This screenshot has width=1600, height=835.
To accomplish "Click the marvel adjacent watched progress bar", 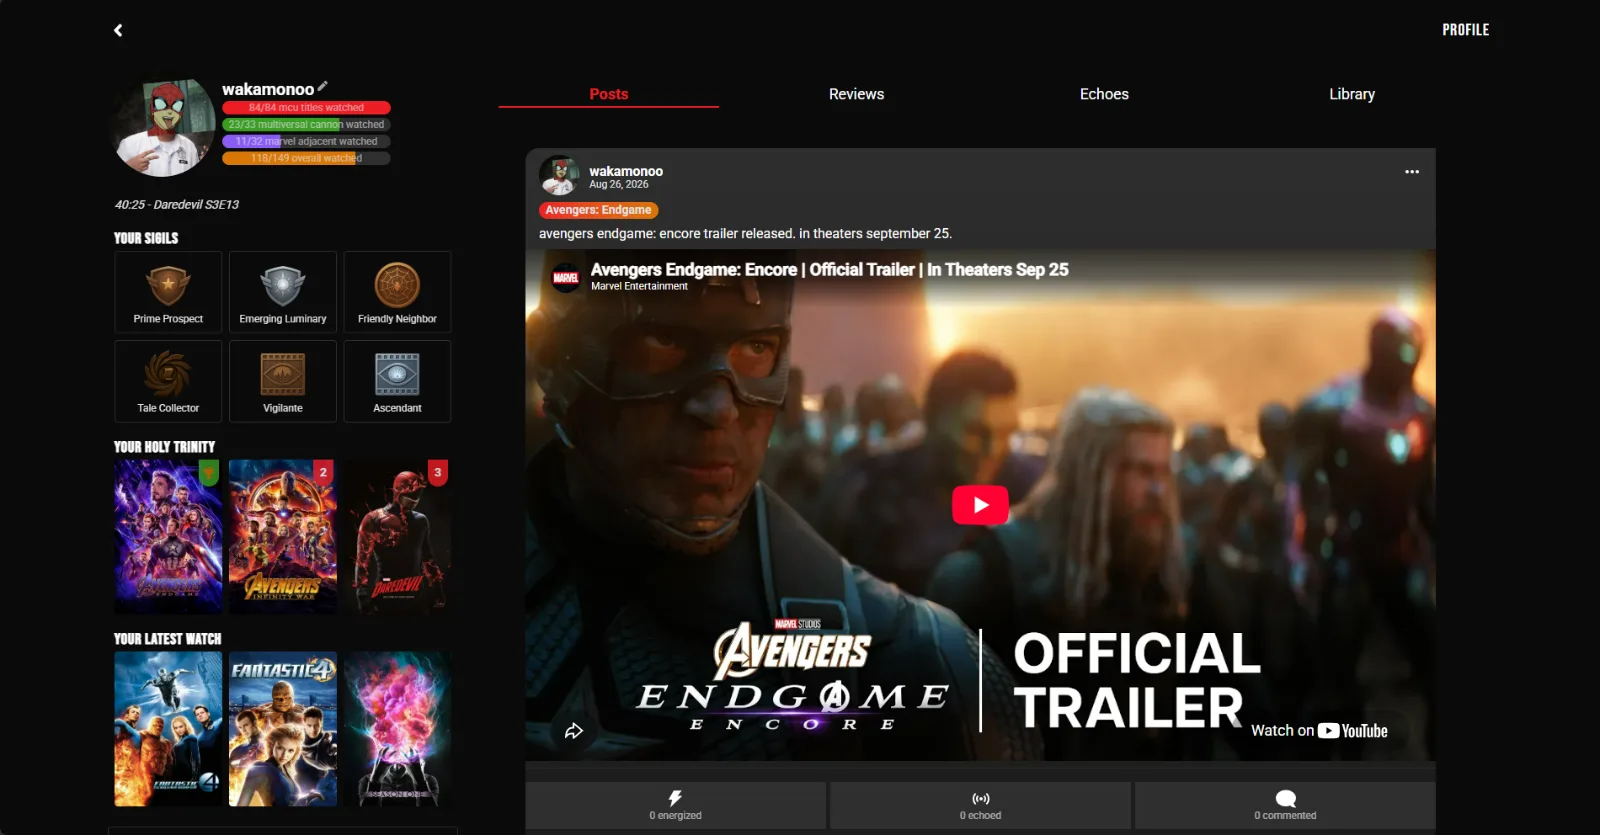I will coord(306,141).
